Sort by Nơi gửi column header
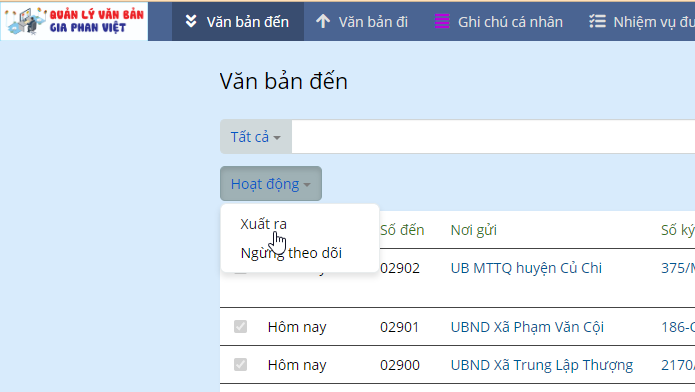 [x=473, y=230]
